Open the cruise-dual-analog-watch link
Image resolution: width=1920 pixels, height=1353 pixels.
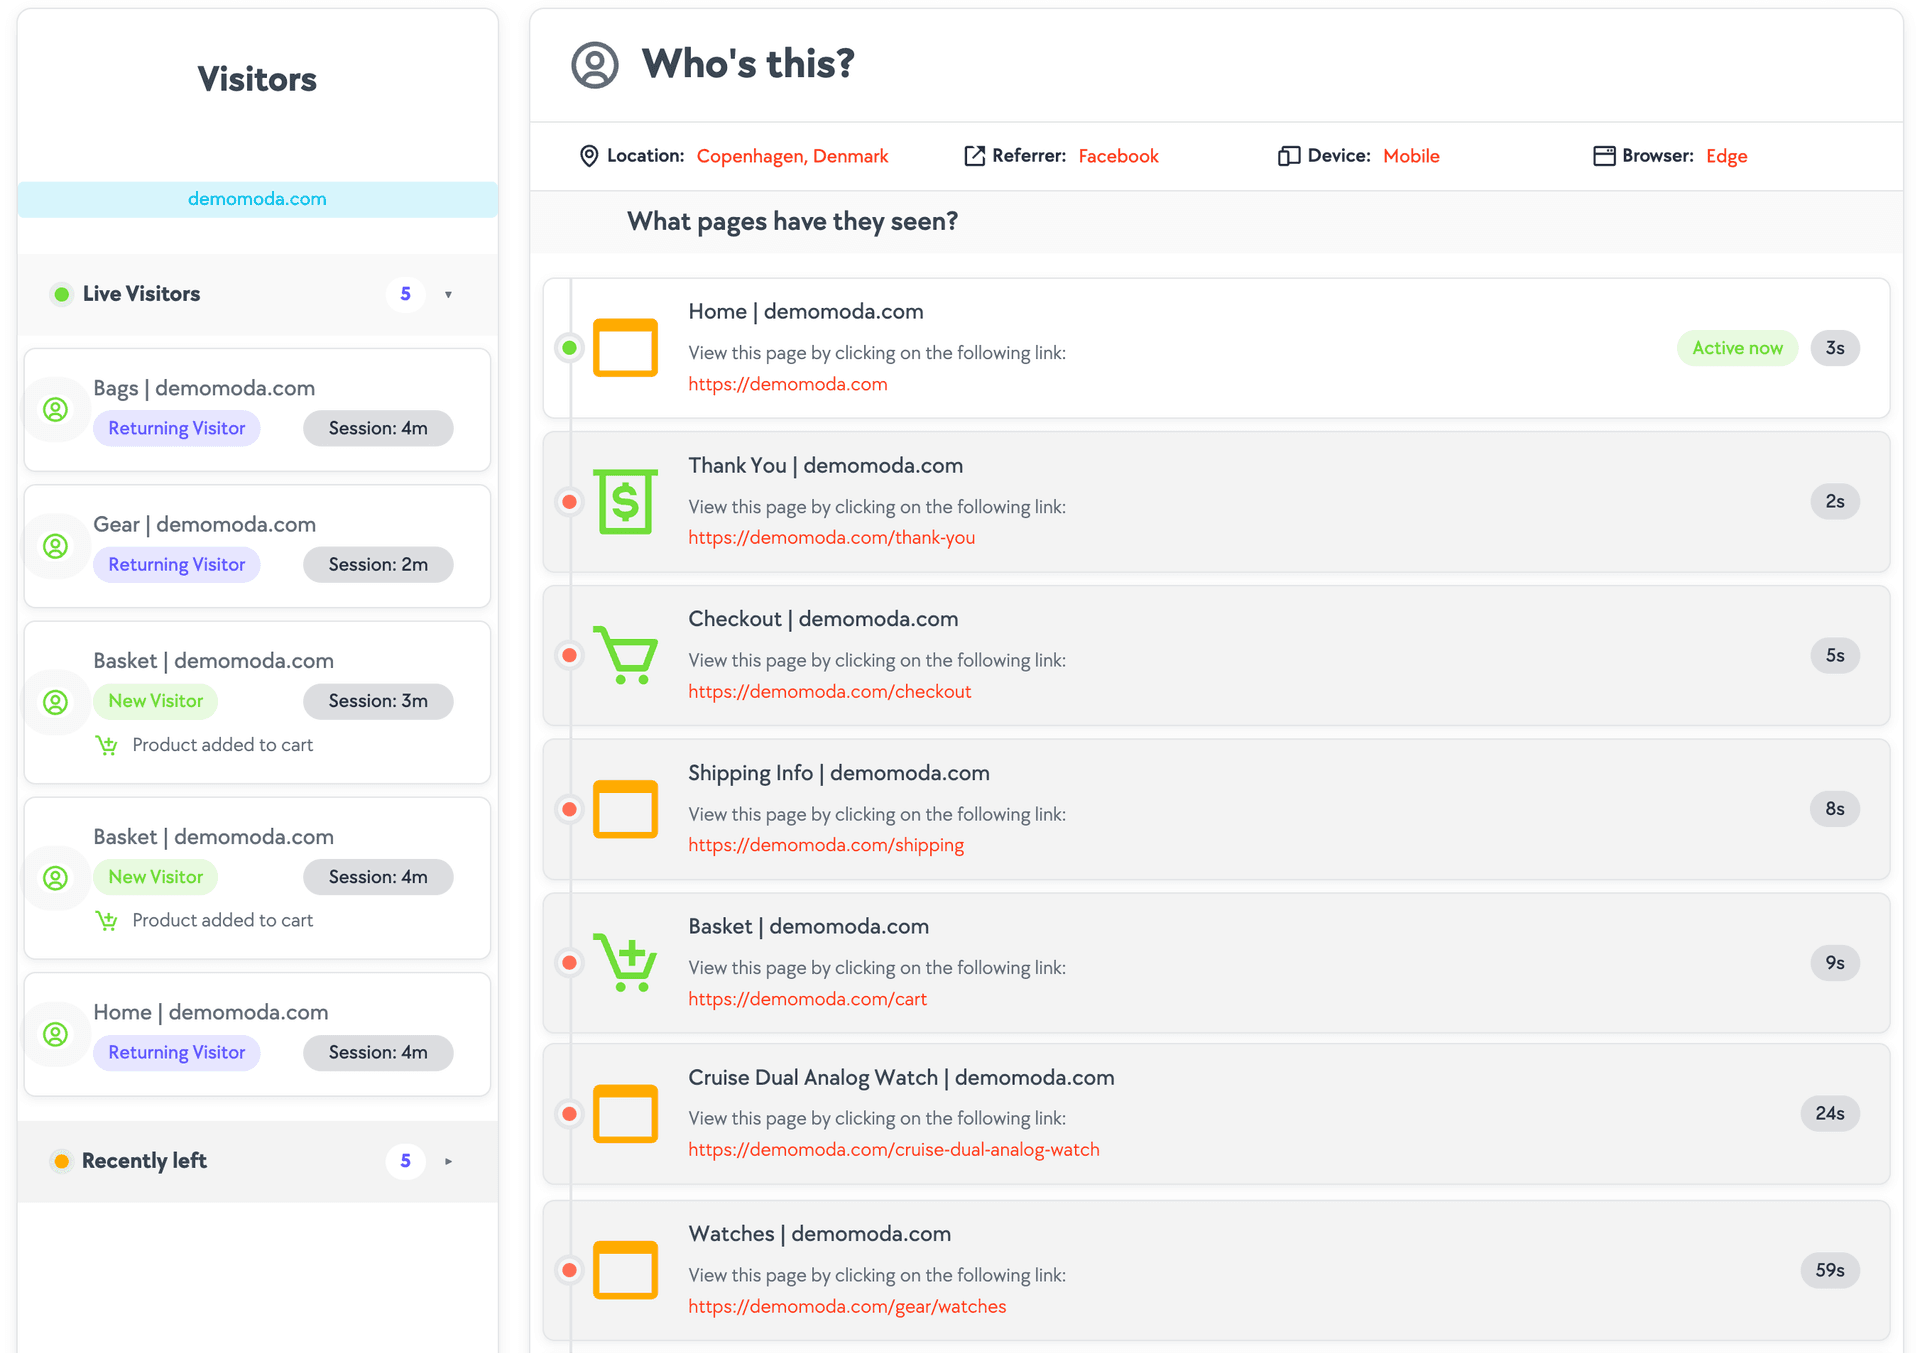(894, 1150)
